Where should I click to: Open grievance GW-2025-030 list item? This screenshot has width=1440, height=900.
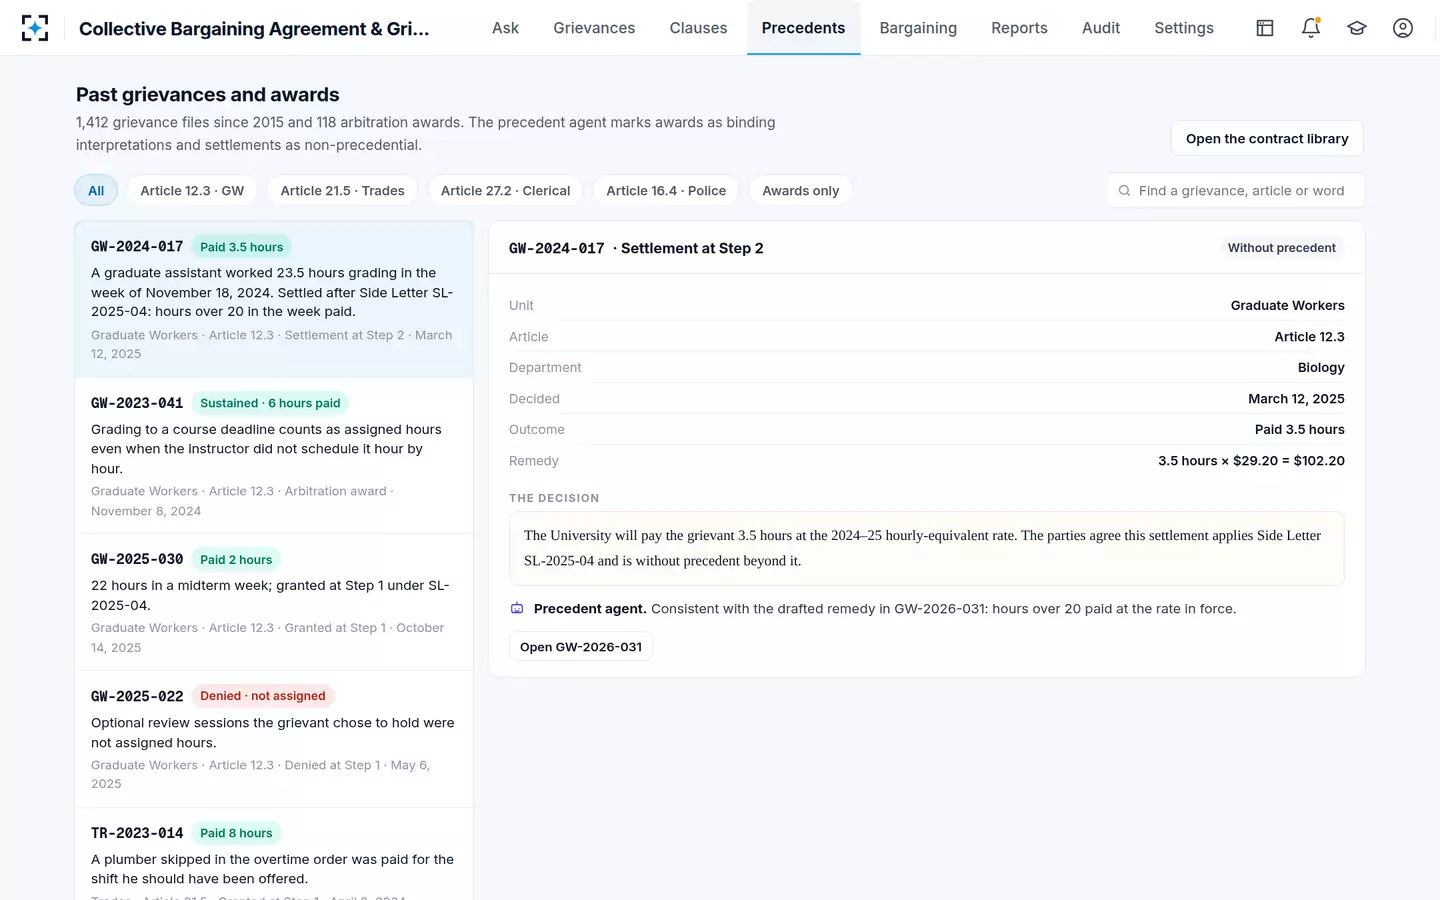click(274, 603)
